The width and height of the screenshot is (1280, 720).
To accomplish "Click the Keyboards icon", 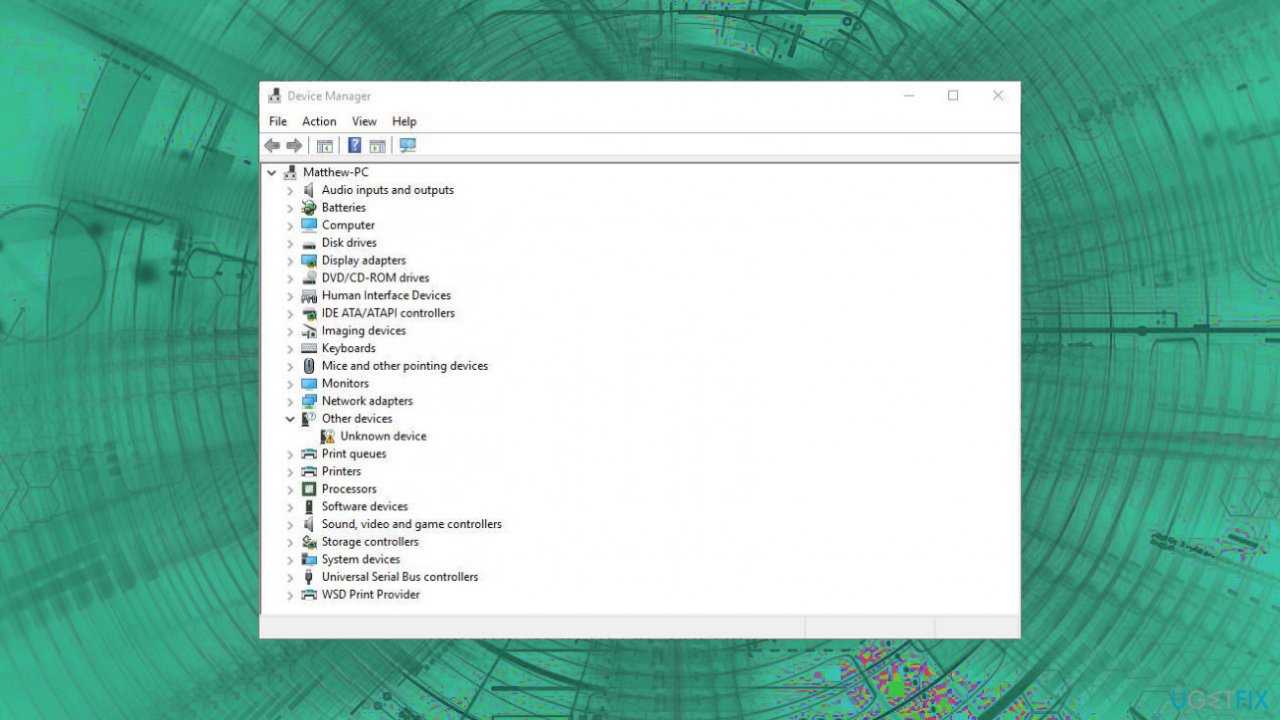I will [309, 348].
